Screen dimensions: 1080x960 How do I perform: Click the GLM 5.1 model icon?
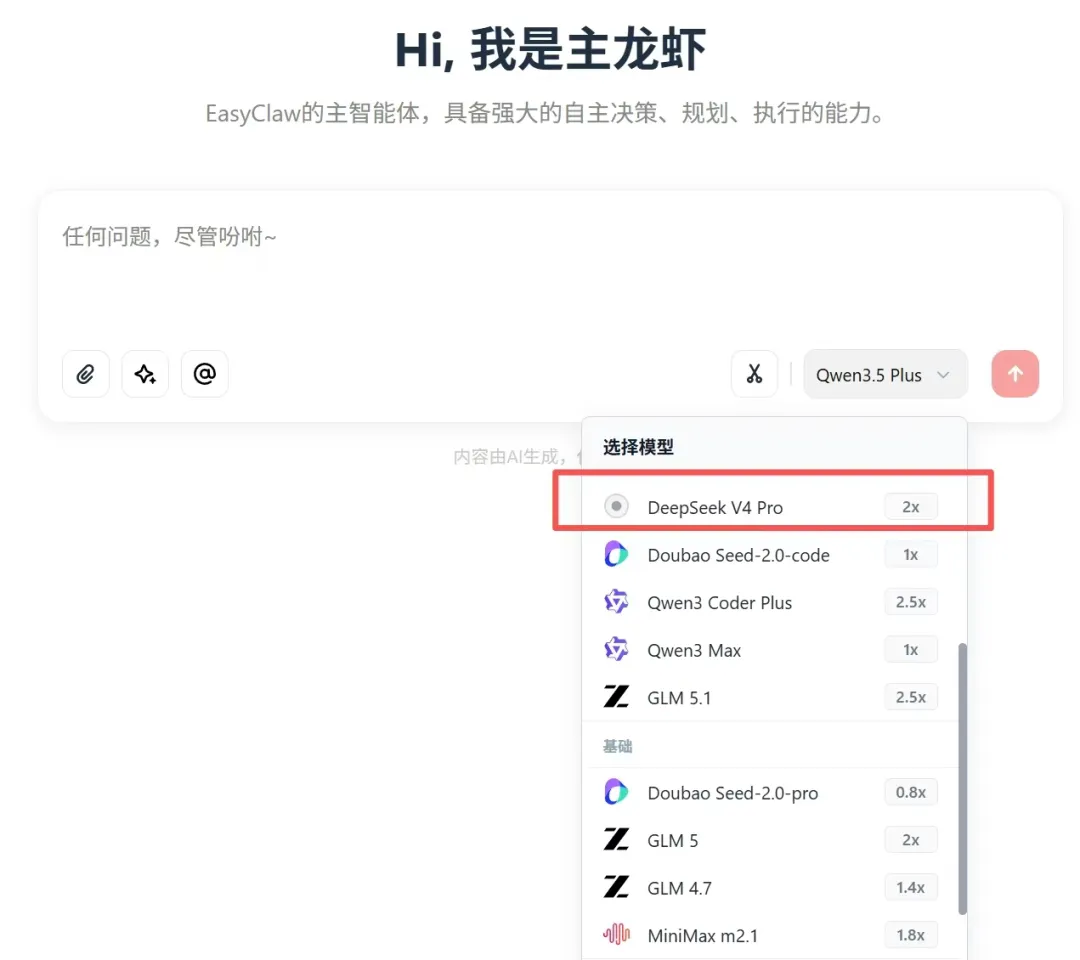616,697
